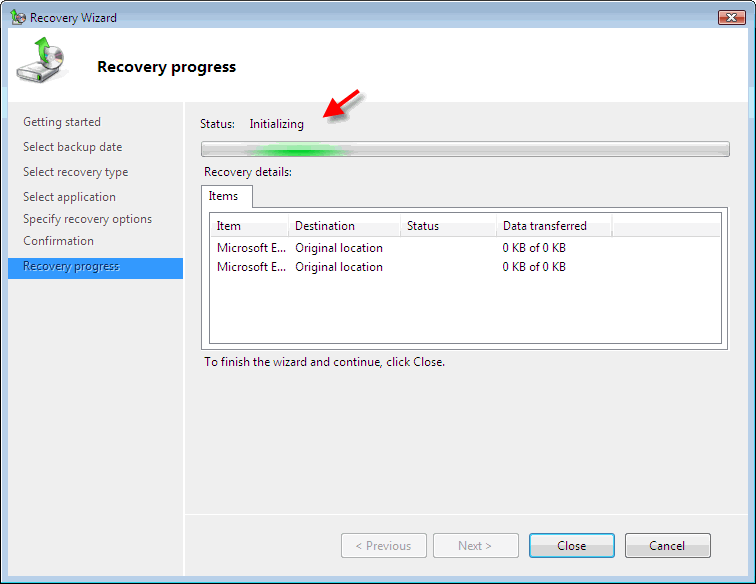Click first row's Original location cell
The width and height of the screenshot is (756, 584).
tap(339, 248)
